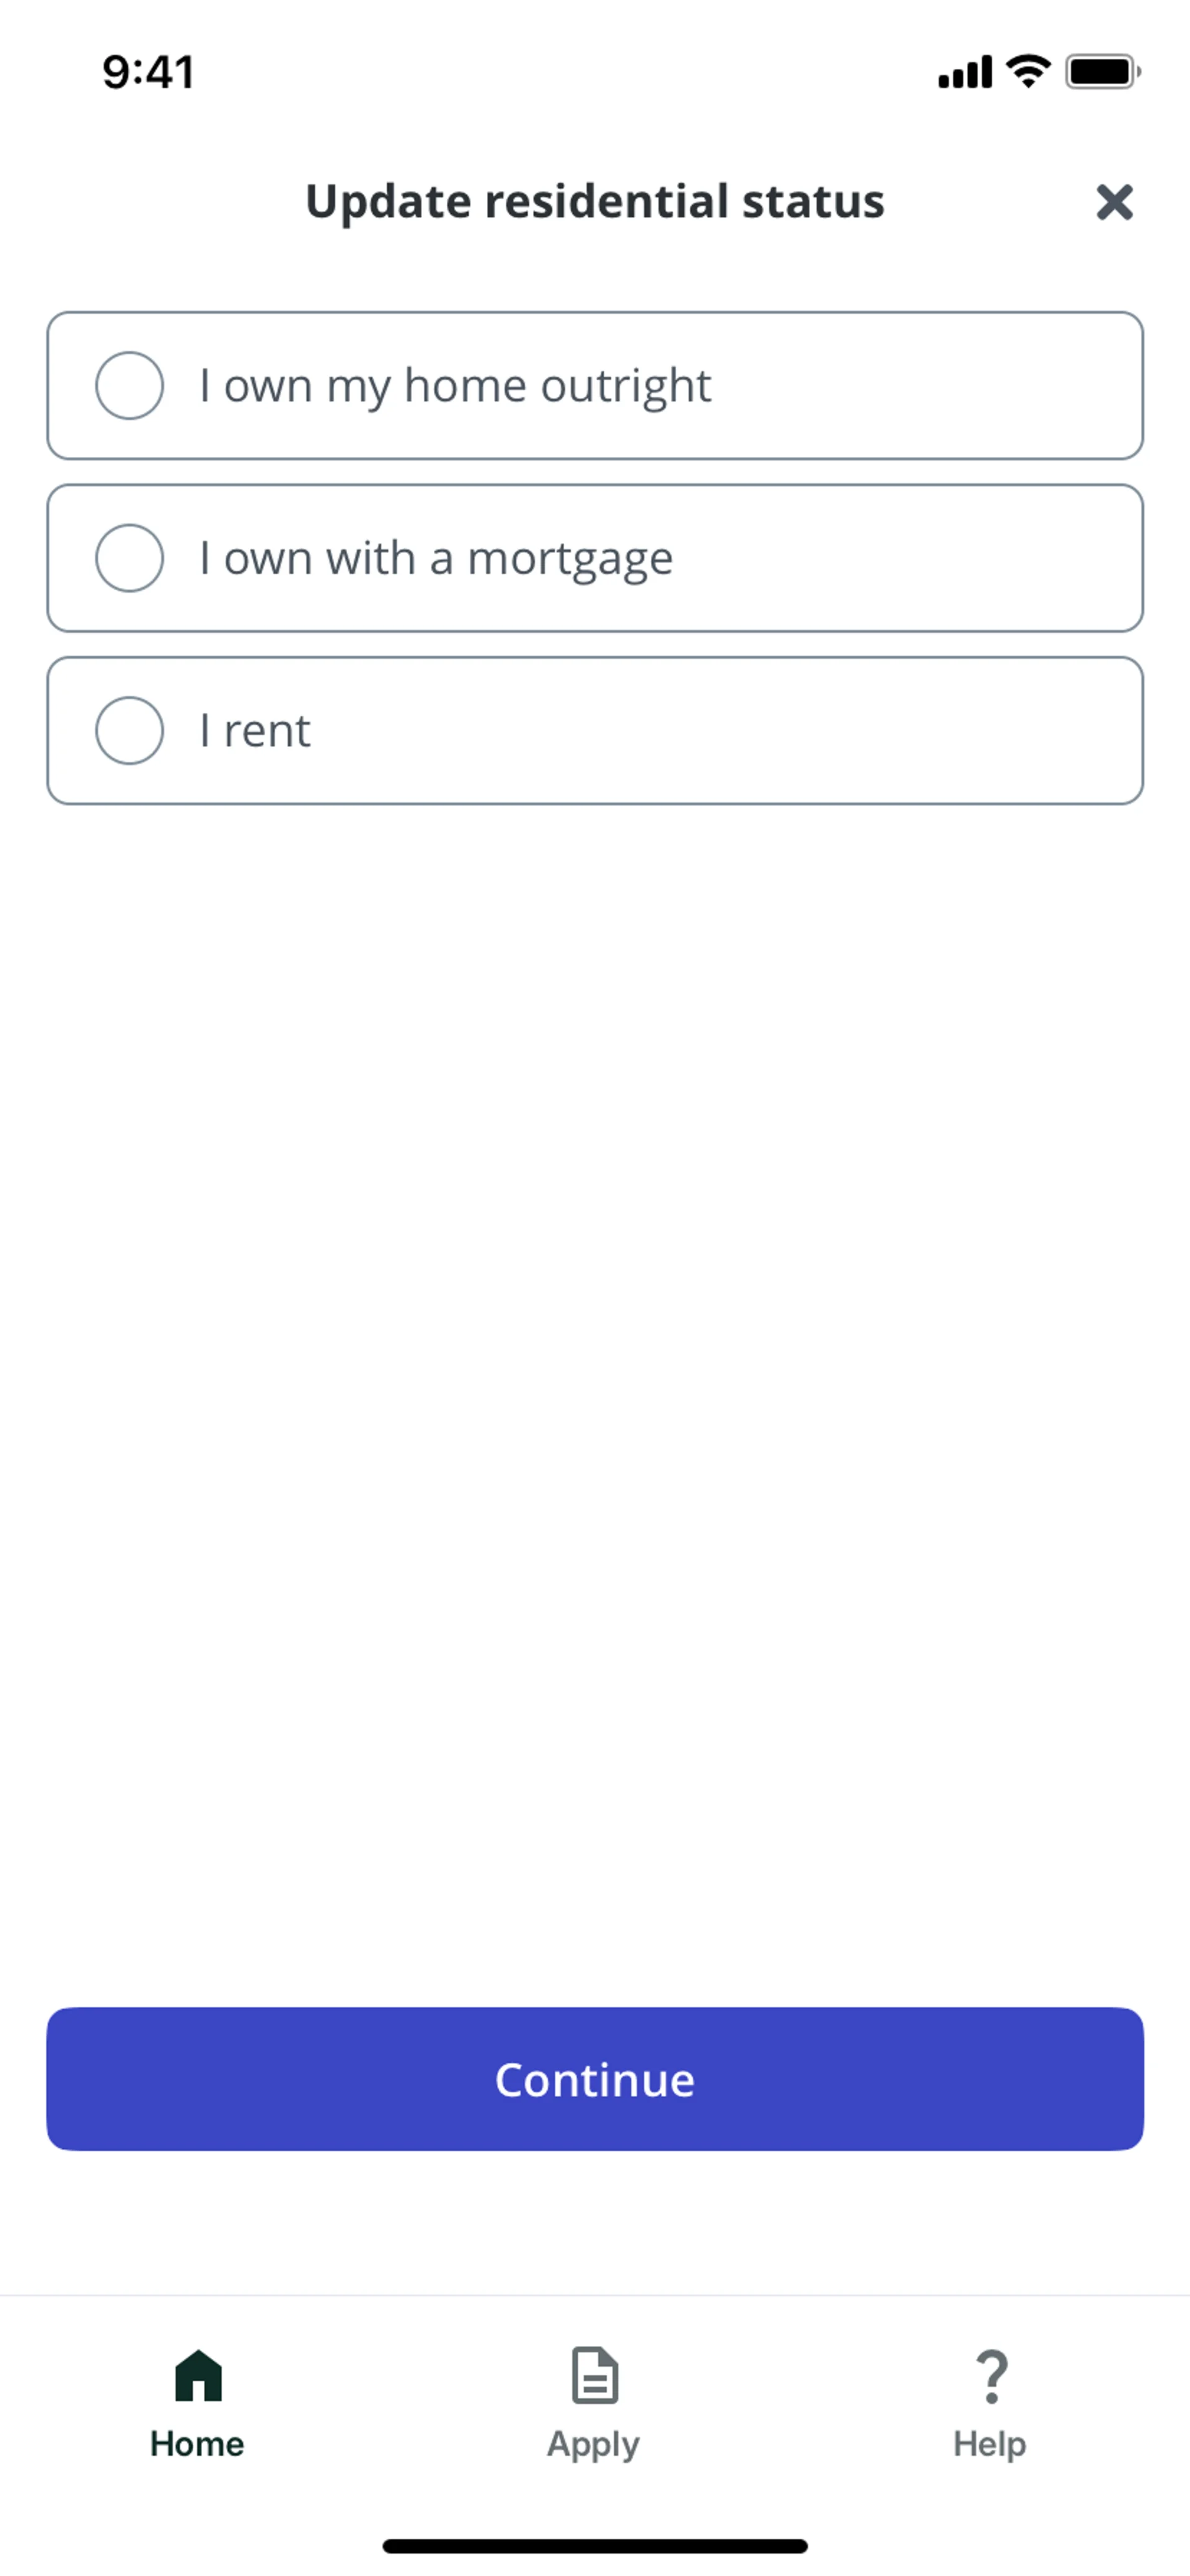
Task: Tap the cellular signal bars icon
Action: point(964,73)
